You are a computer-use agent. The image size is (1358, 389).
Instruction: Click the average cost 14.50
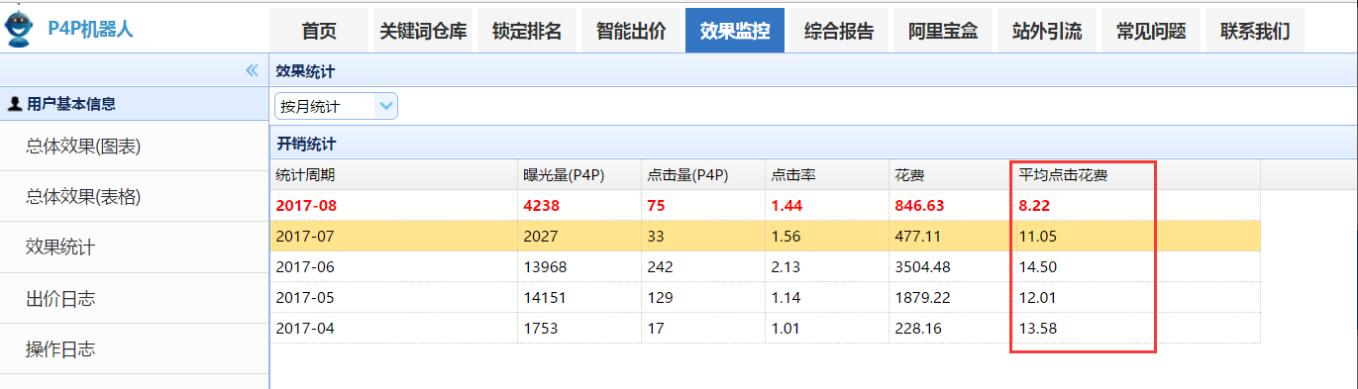(x=1037, y=267)
